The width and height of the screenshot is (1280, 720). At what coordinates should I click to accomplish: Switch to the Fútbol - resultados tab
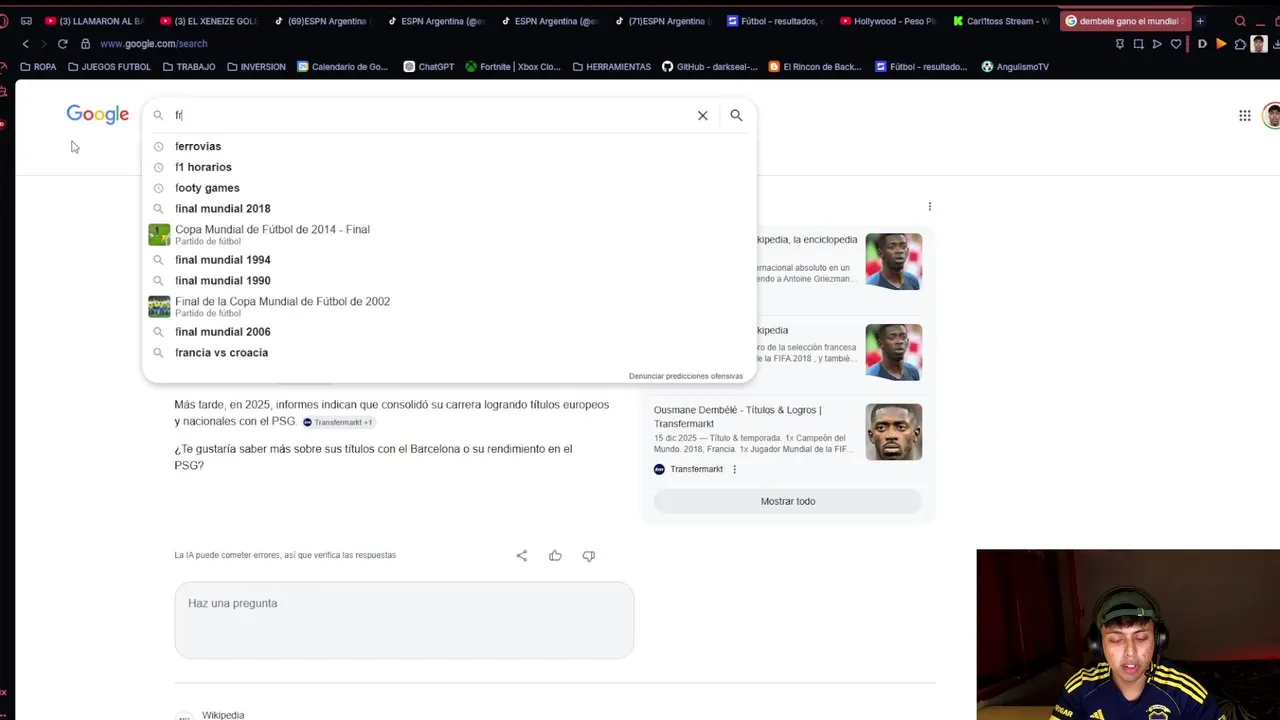click(x=775, y=21)
